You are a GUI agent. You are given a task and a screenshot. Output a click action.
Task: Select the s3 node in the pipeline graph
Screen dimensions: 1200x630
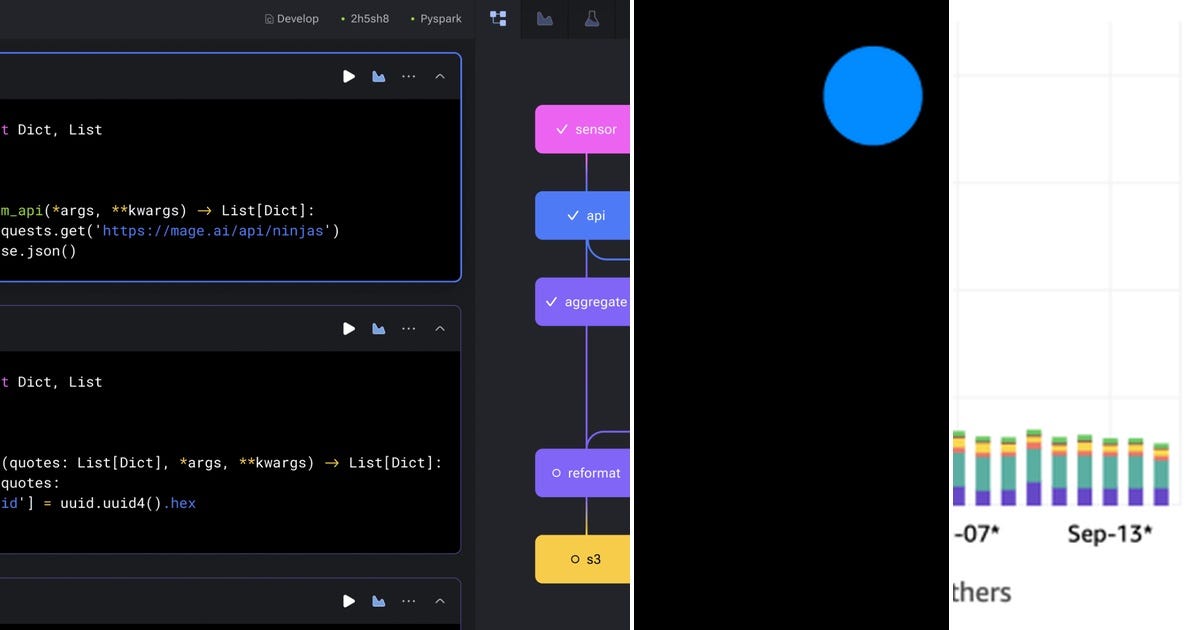[586, 559]
